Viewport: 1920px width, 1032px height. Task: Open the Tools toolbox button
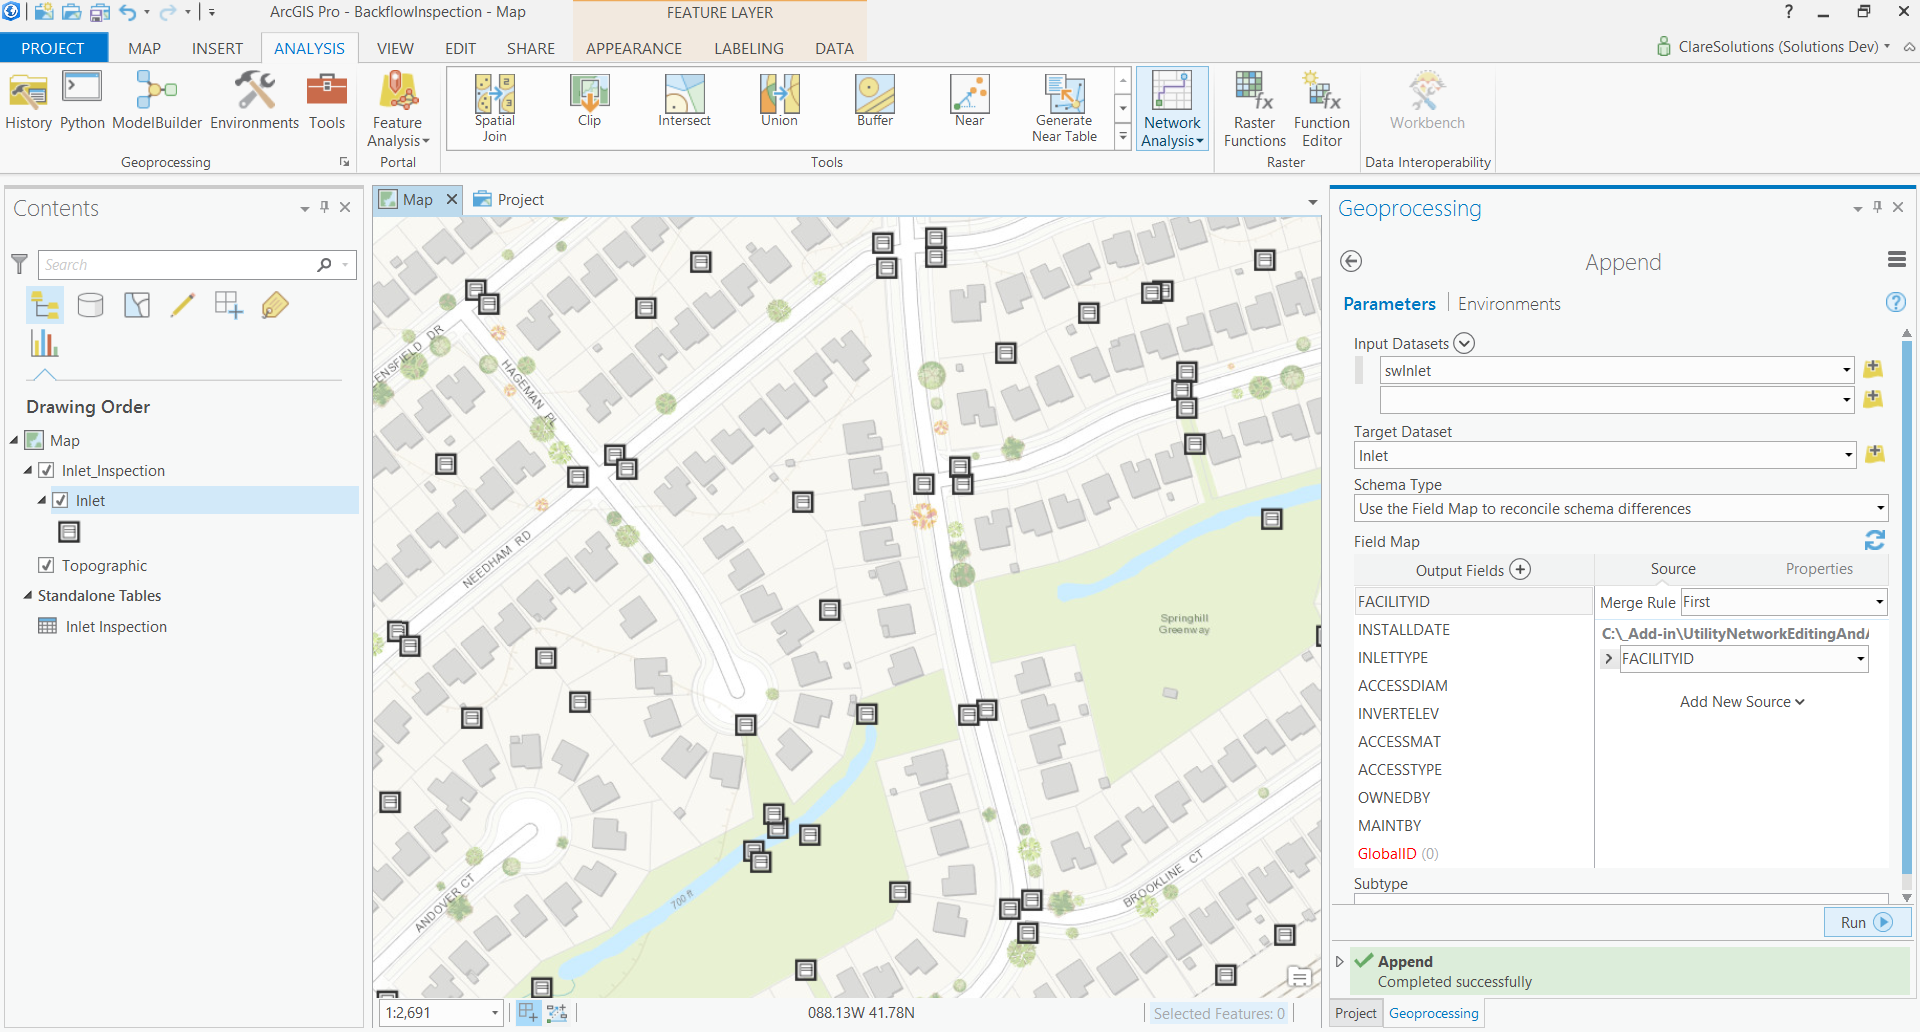327,101
